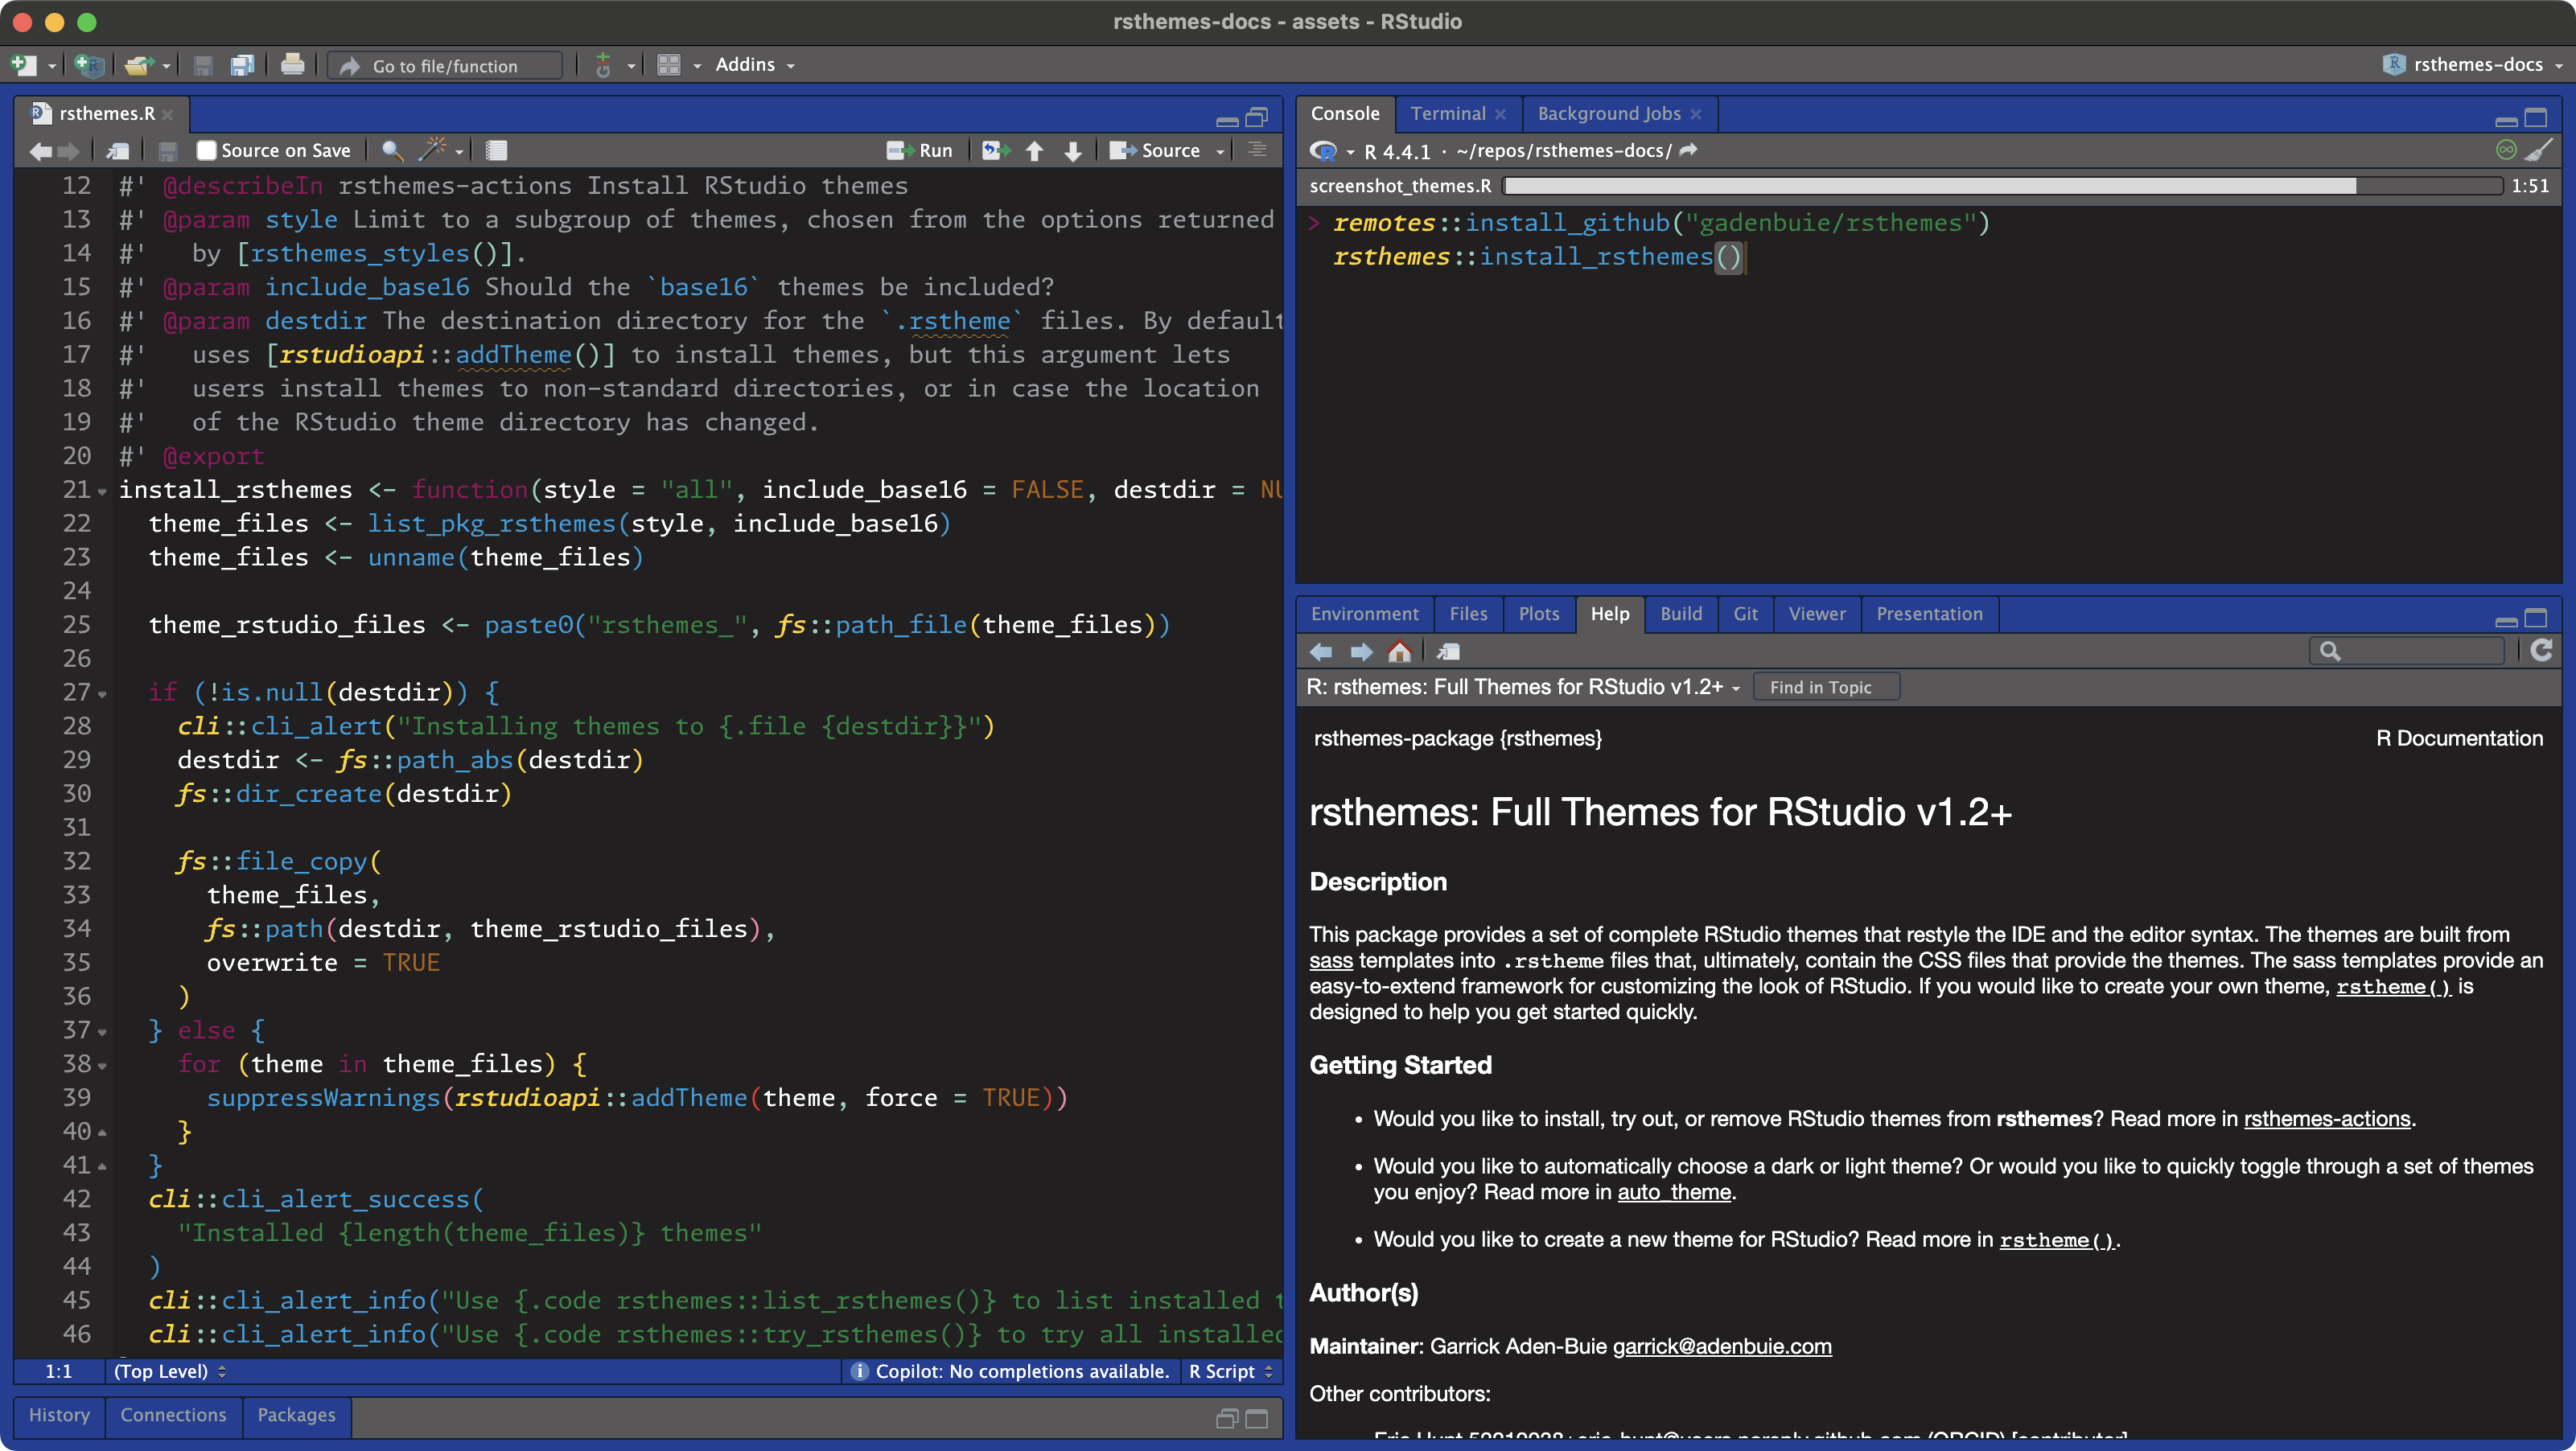The image size is (2576, 1451).
Task: Collapse the if block fold at line 27
Action: [102, 694]
